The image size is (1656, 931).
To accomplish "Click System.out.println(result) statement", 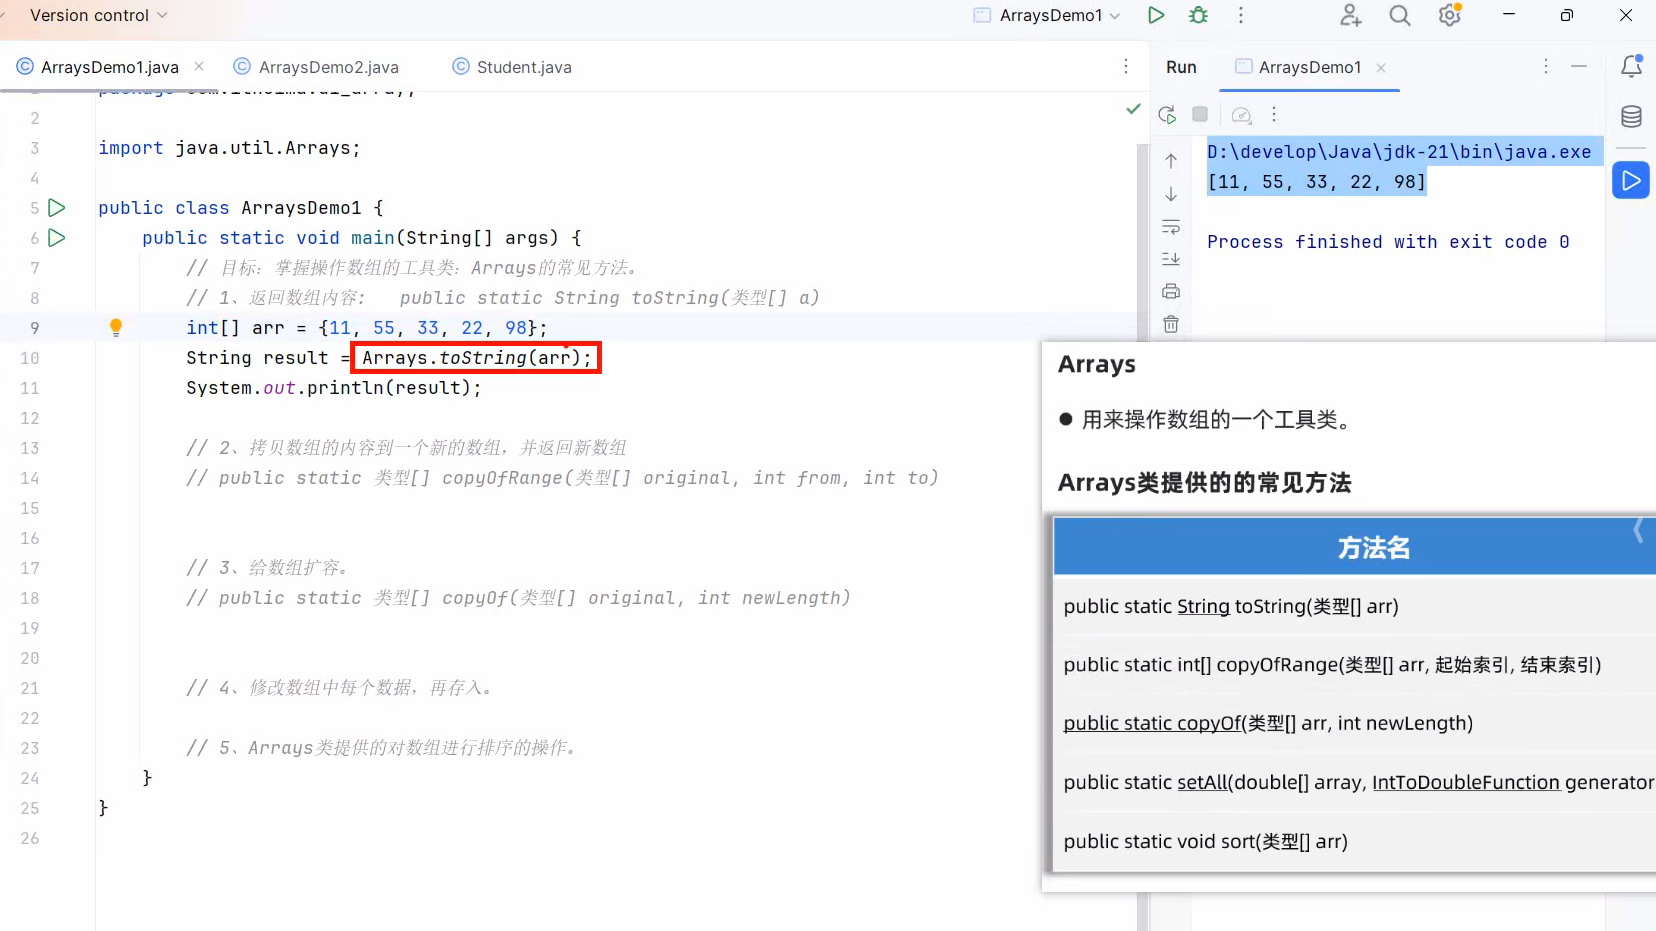I will click(x=334, y=388).
